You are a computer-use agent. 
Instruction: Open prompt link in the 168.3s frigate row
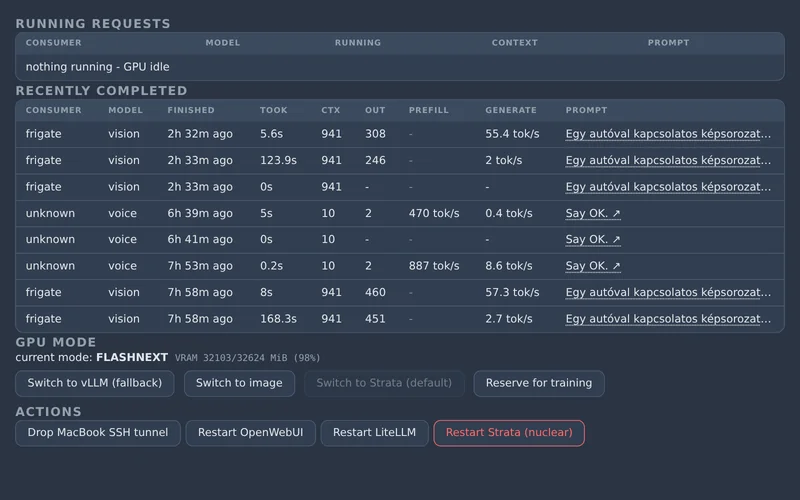coord(668,319)
